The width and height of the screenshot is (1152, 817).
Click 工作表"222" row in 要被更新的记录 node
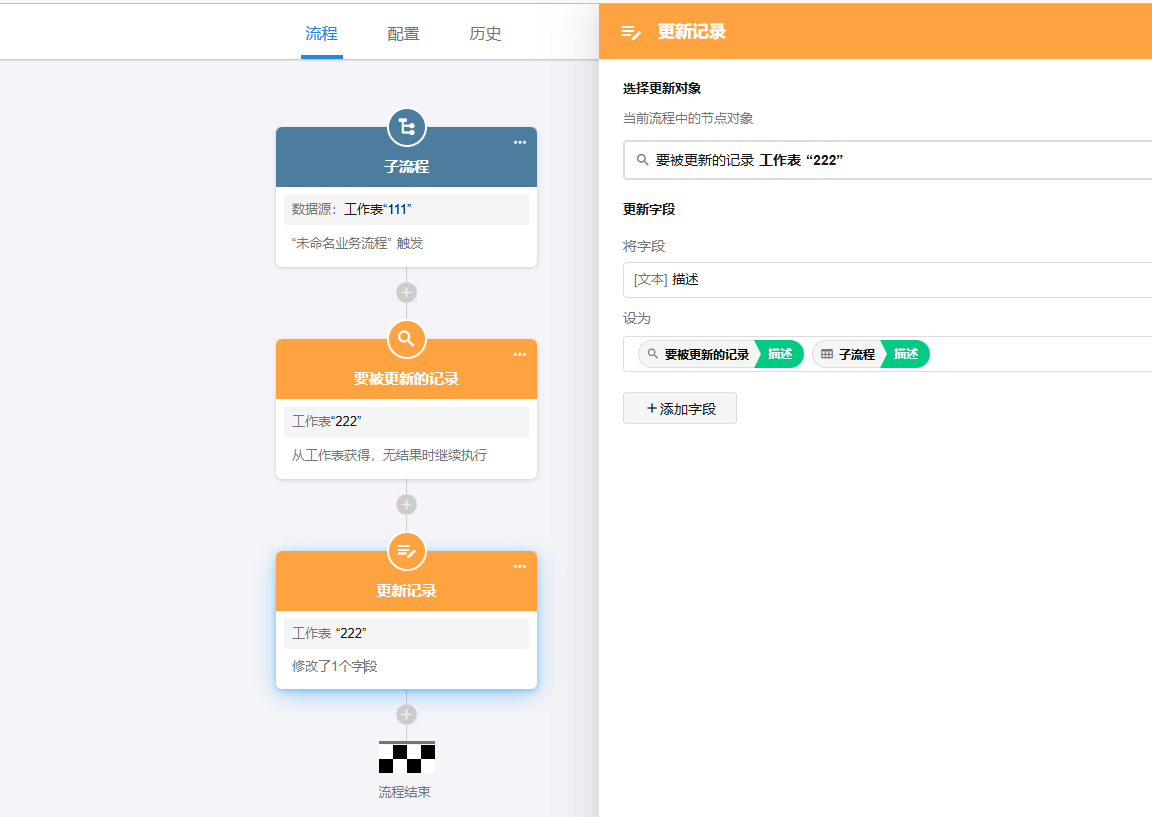coord(406,422)
